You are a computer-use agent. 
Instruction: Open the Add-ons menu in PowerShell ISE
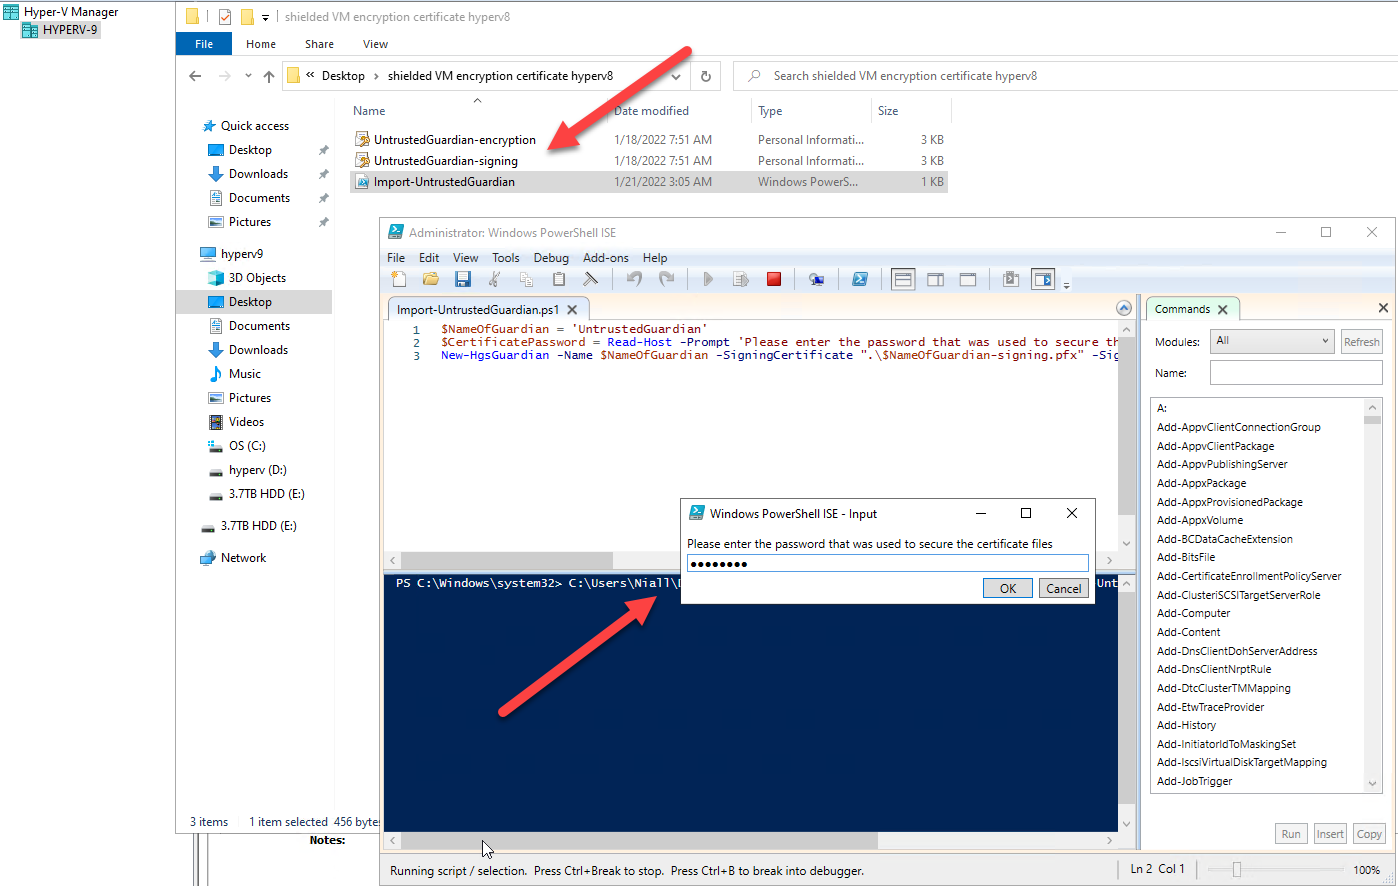coord(607,258)
